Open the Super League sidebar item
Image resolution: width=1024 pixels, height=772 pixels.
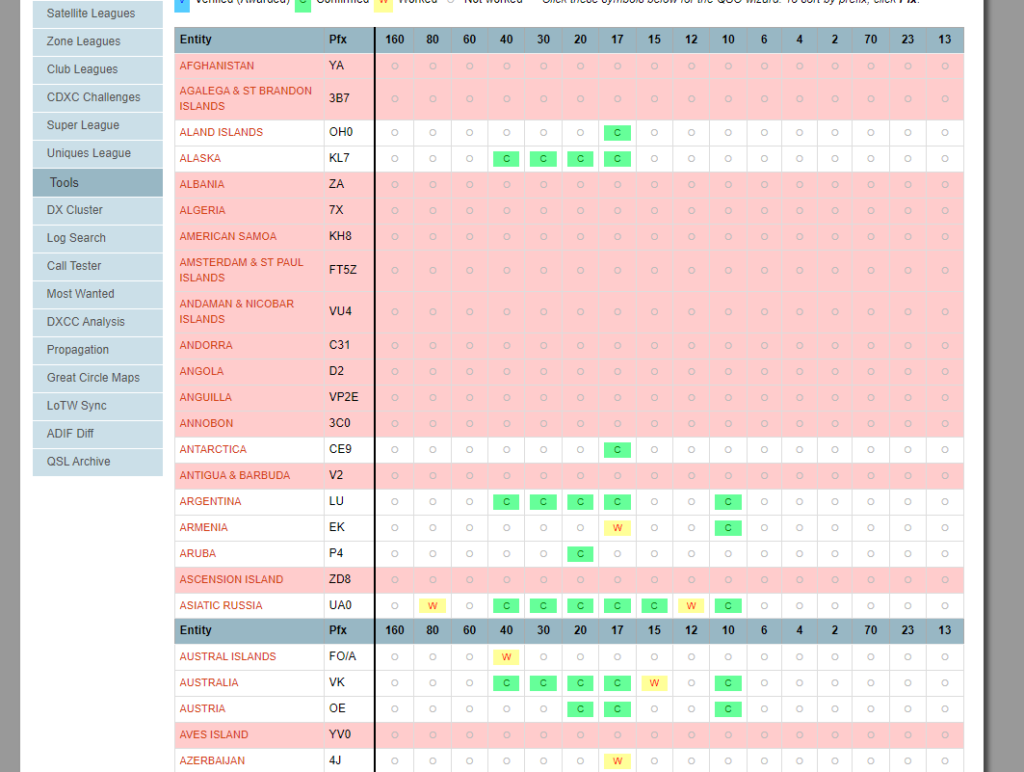coord(83,125)
